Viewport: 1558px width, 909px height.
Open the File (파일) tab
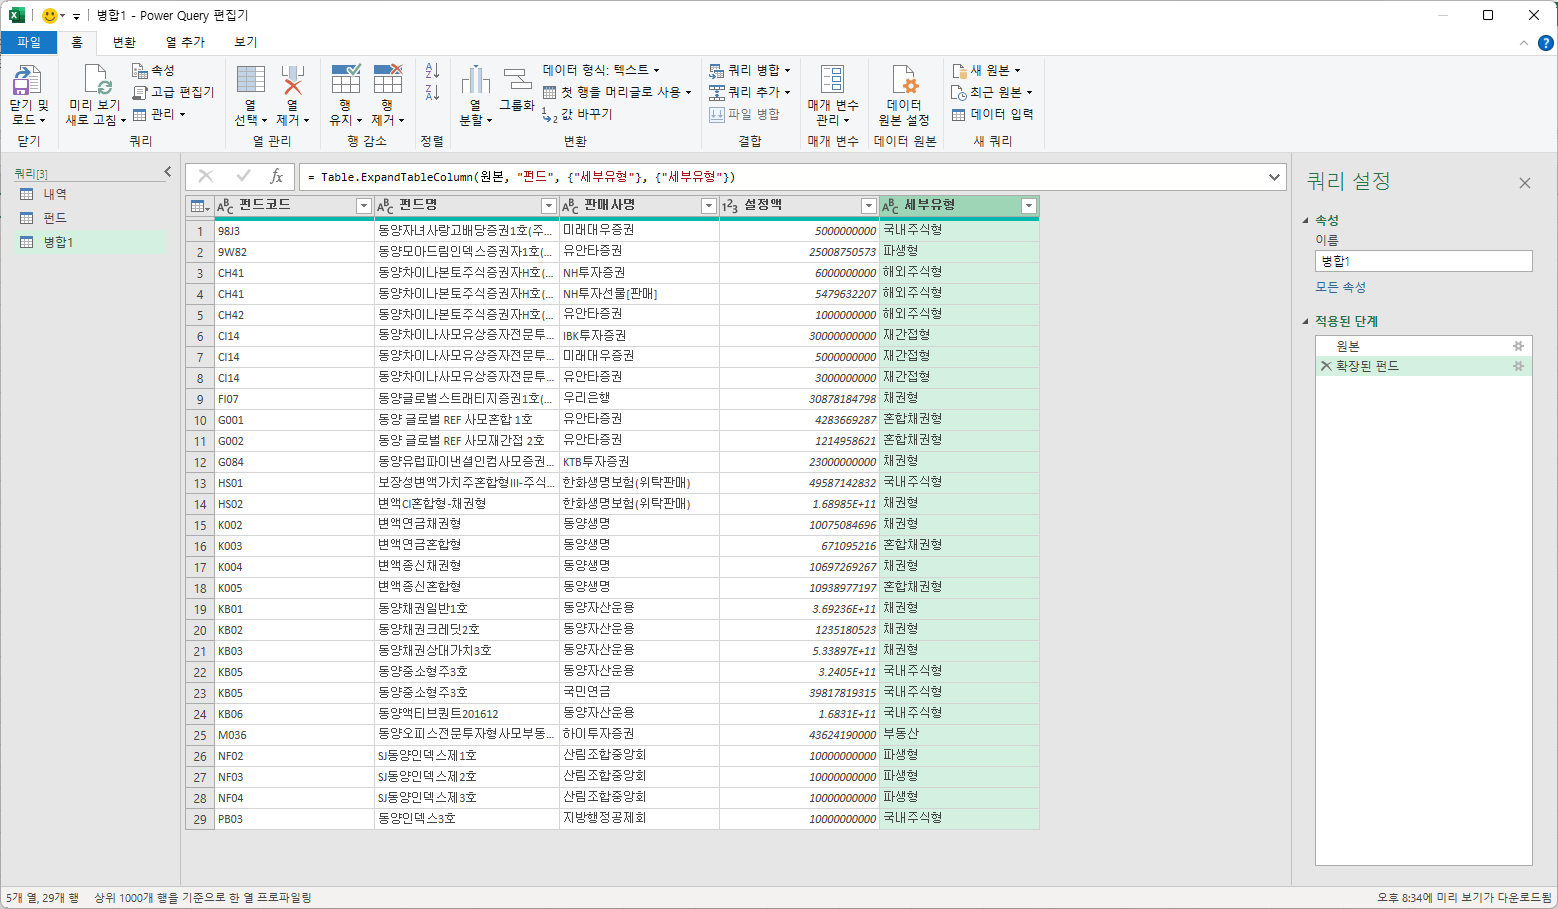[29, 42]
